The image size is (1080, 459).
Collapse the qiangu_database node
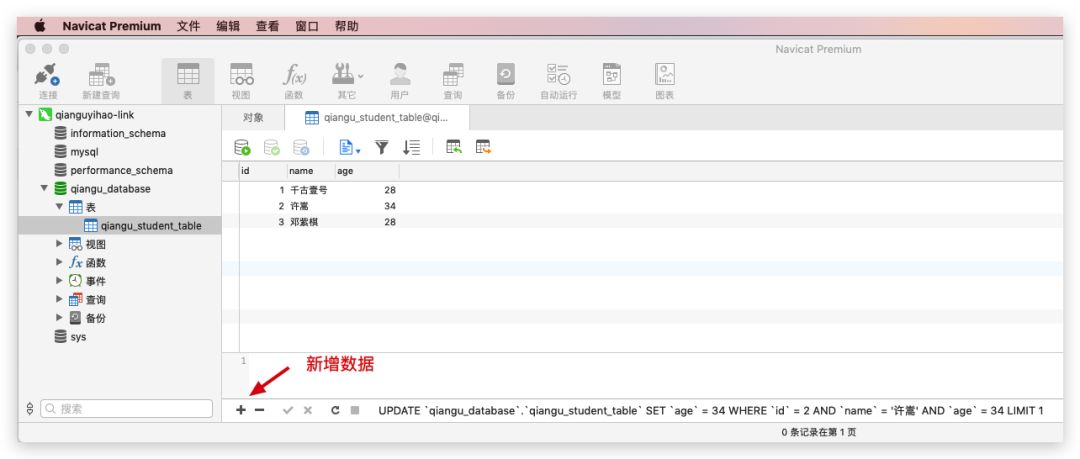coord(44,188)
